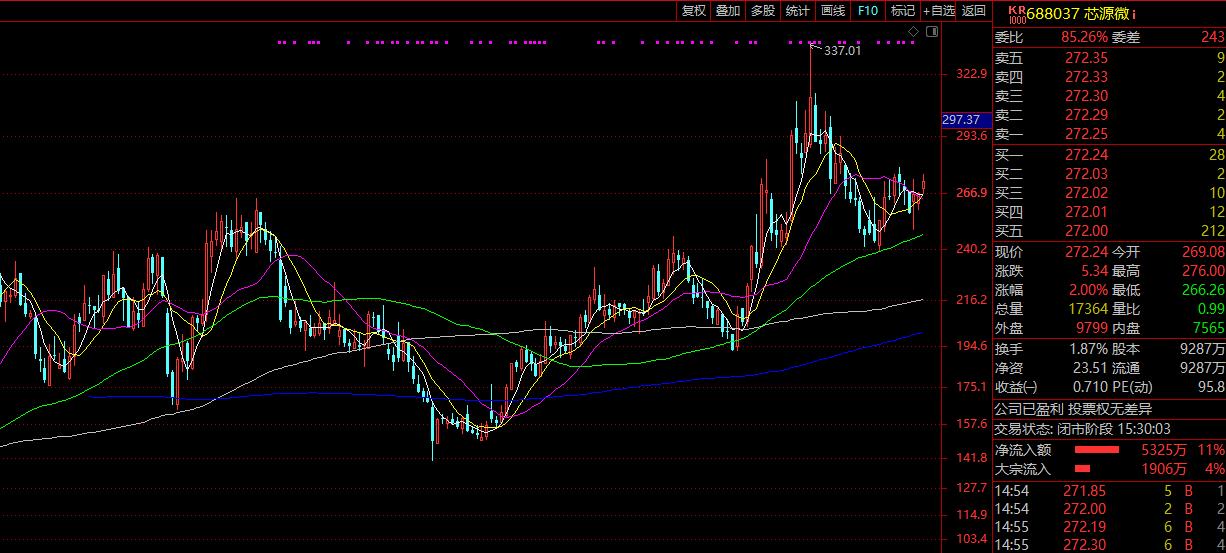Click the 交易状态 闭市阶段 status line
1226x553 pixels.
coord(1083,427)
